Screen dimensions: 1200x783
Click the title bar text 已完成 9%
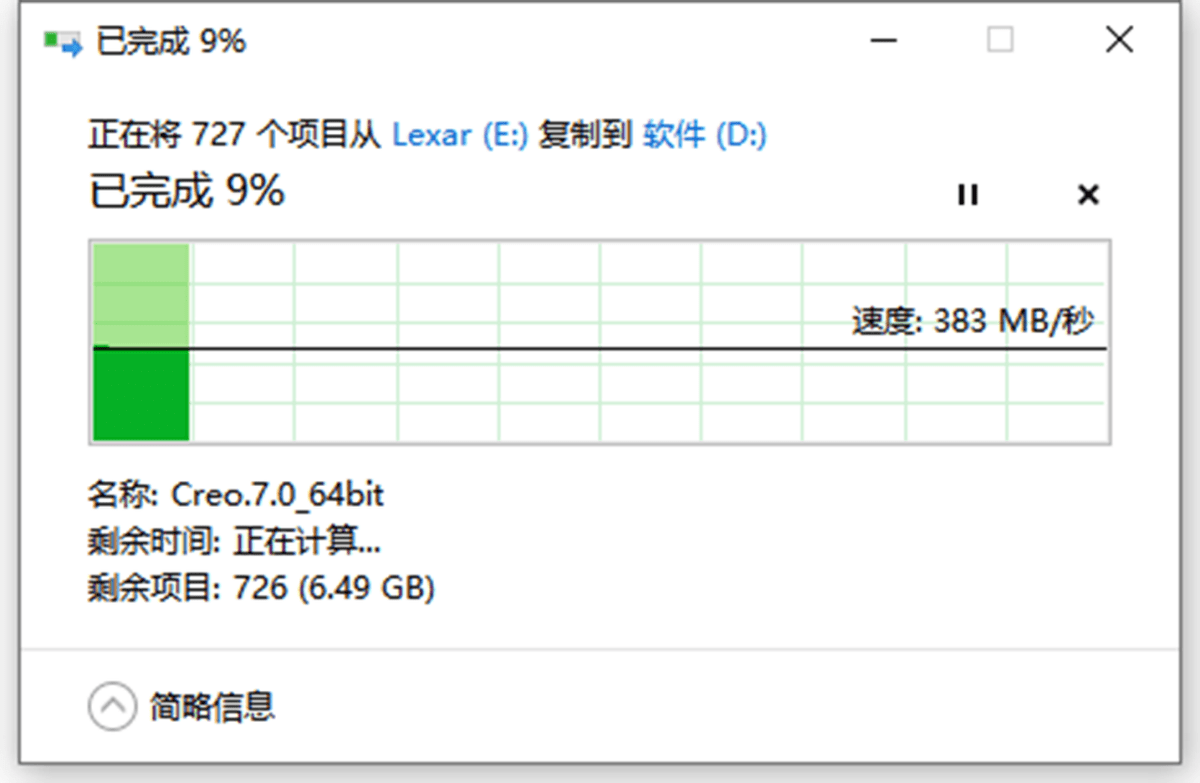point(170,42)
